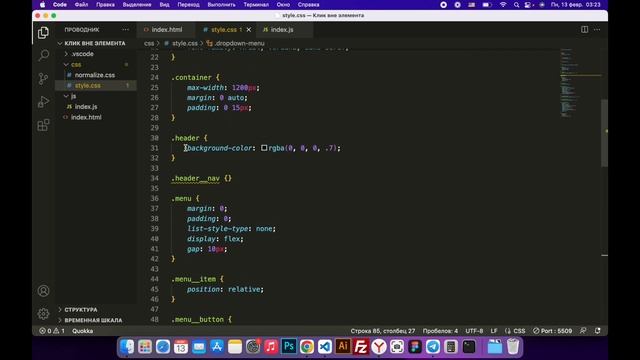Split the editor to the right
Image resolution: width=640 pixels, height=360 pixels.
coord(584,29)
